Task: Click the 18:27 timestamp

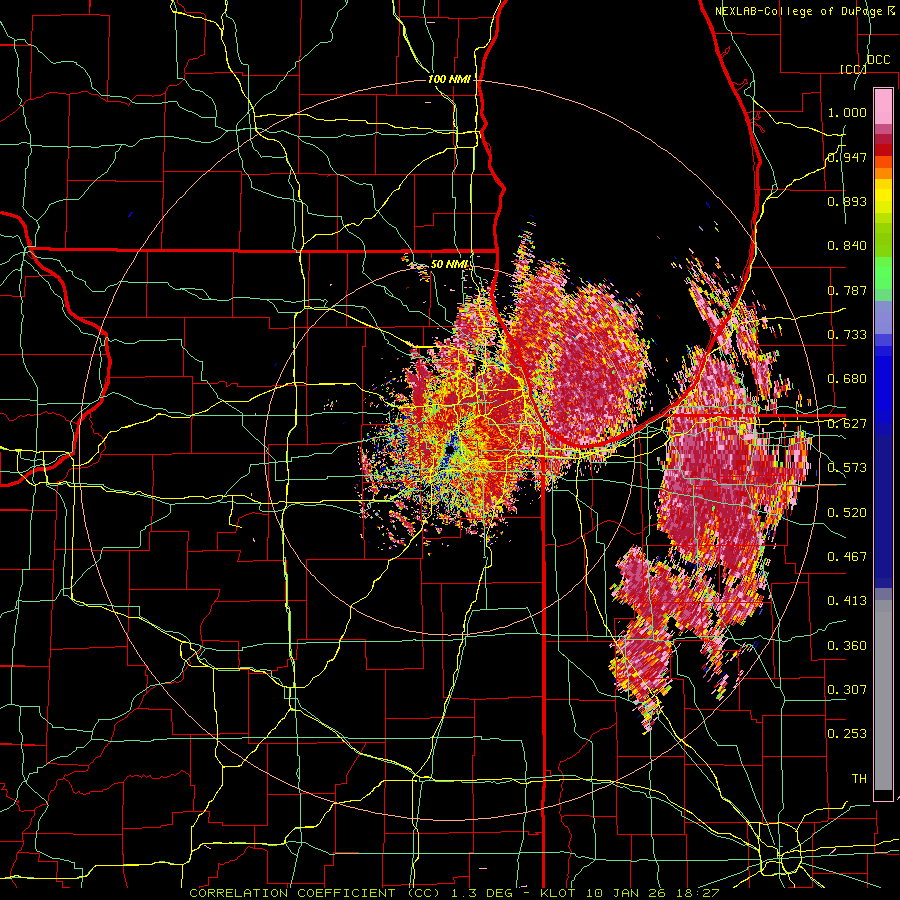Action: click(700, 893)
